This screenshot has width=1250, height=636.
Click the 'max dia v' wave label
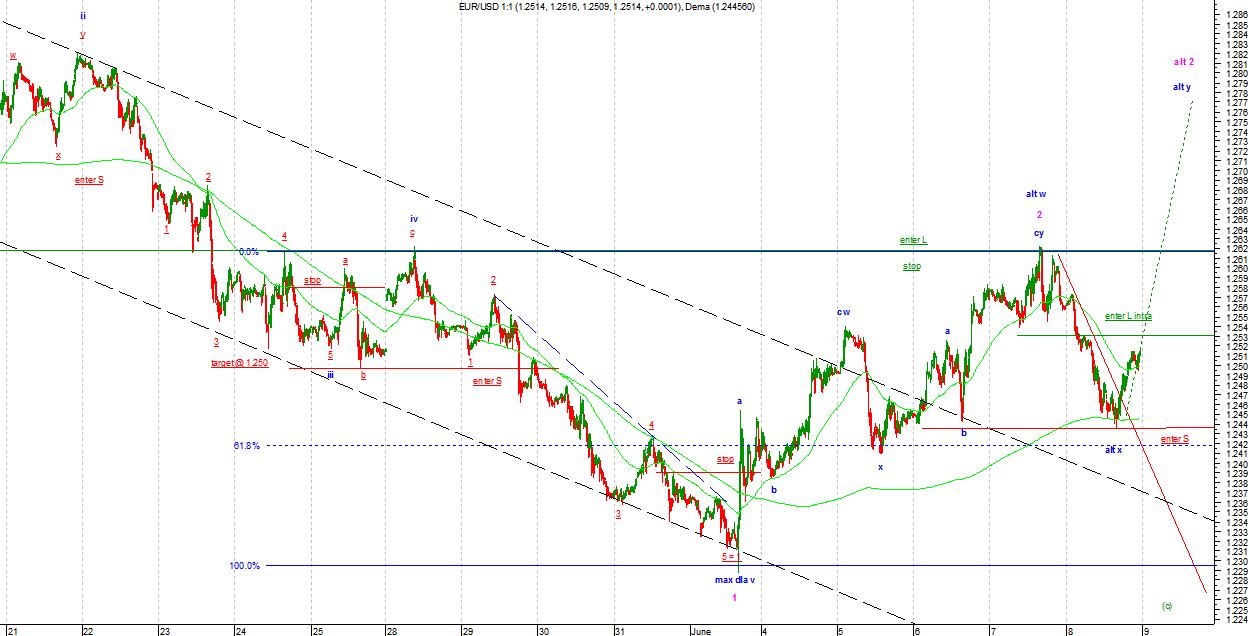pos(735,579)
